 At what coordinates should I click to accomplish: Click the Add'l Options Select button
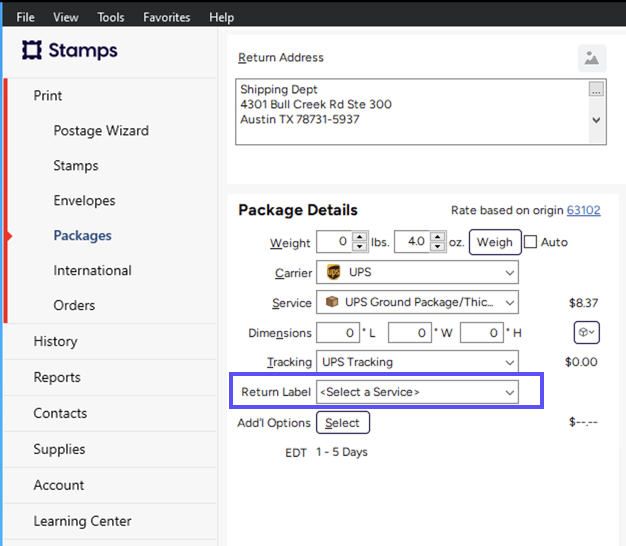(x=343, y=423)
